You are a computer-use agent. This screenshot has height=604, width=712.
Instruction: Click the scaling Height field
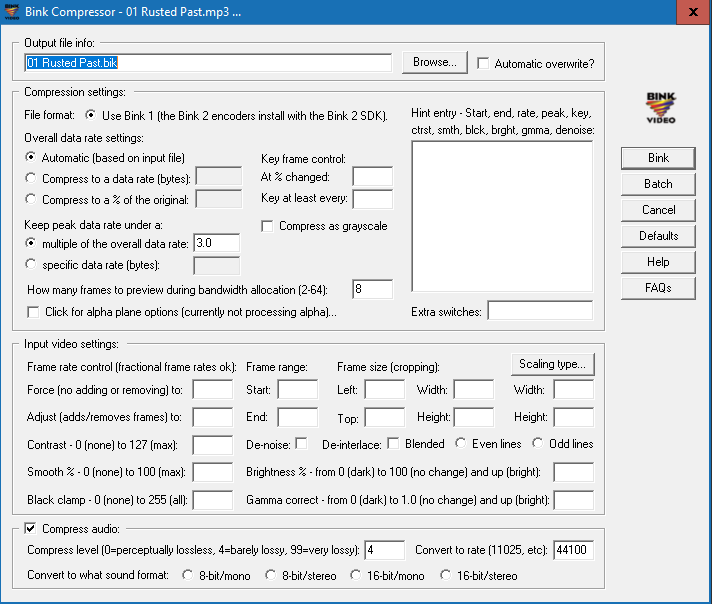click(x=574, y=417)
